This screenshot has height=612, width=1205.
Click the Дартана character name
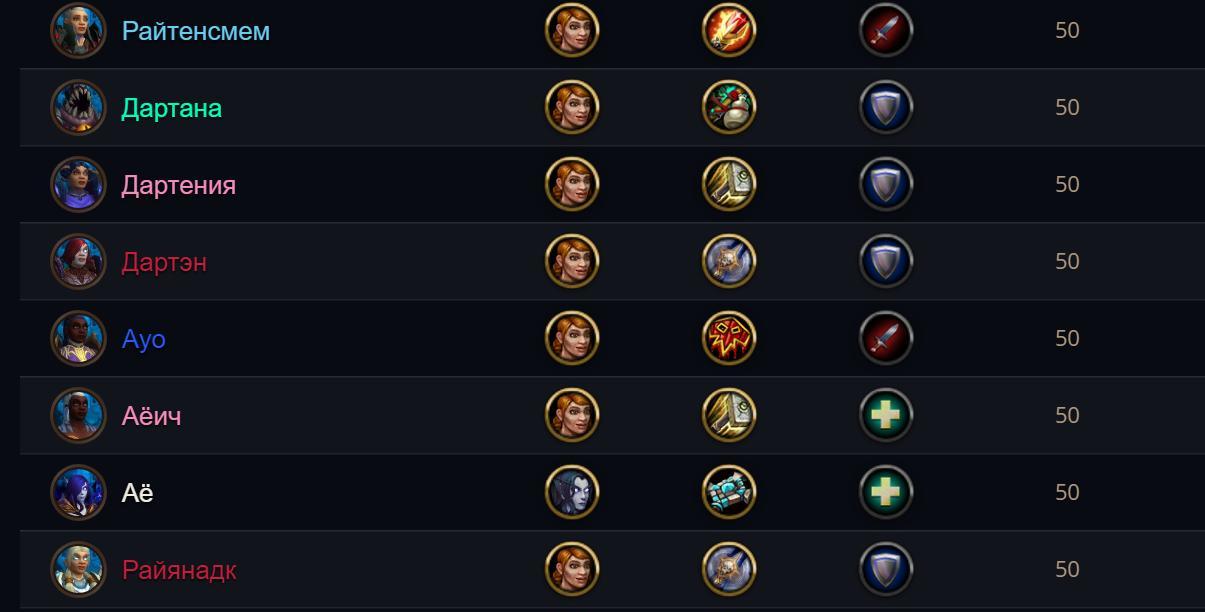172,108
